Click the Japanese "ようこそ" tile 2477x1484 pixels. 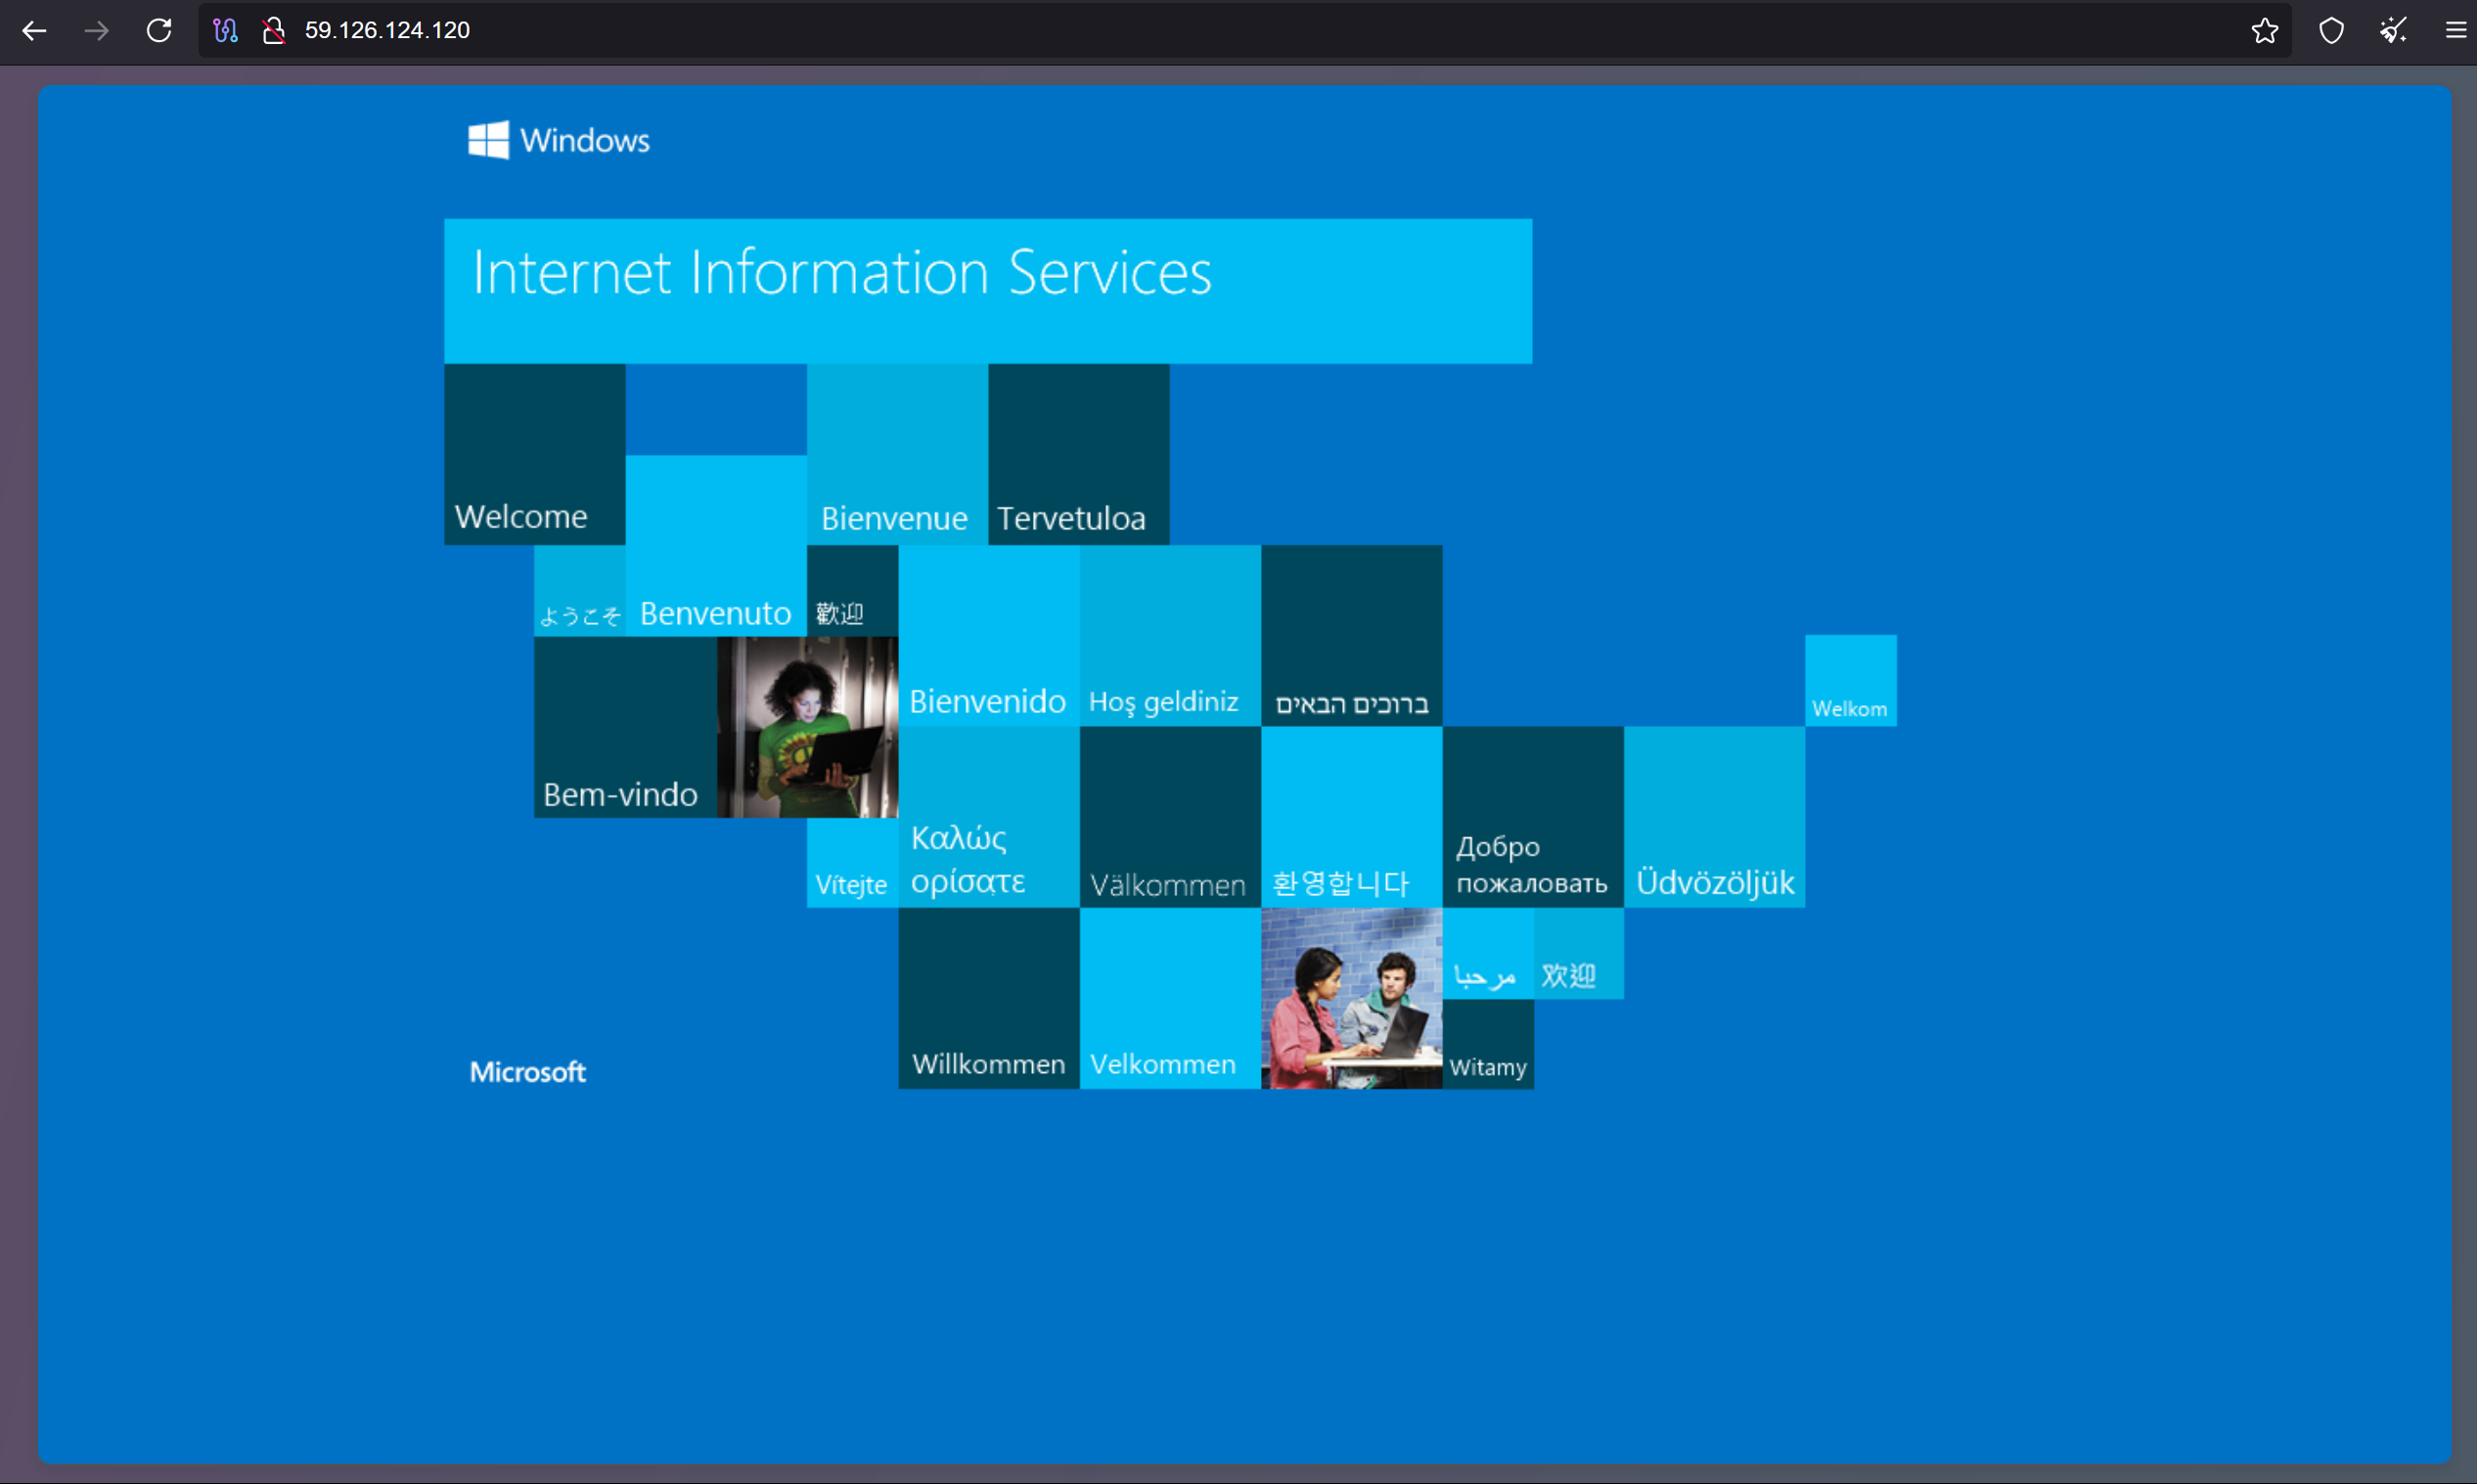click(x=580, y=591)
